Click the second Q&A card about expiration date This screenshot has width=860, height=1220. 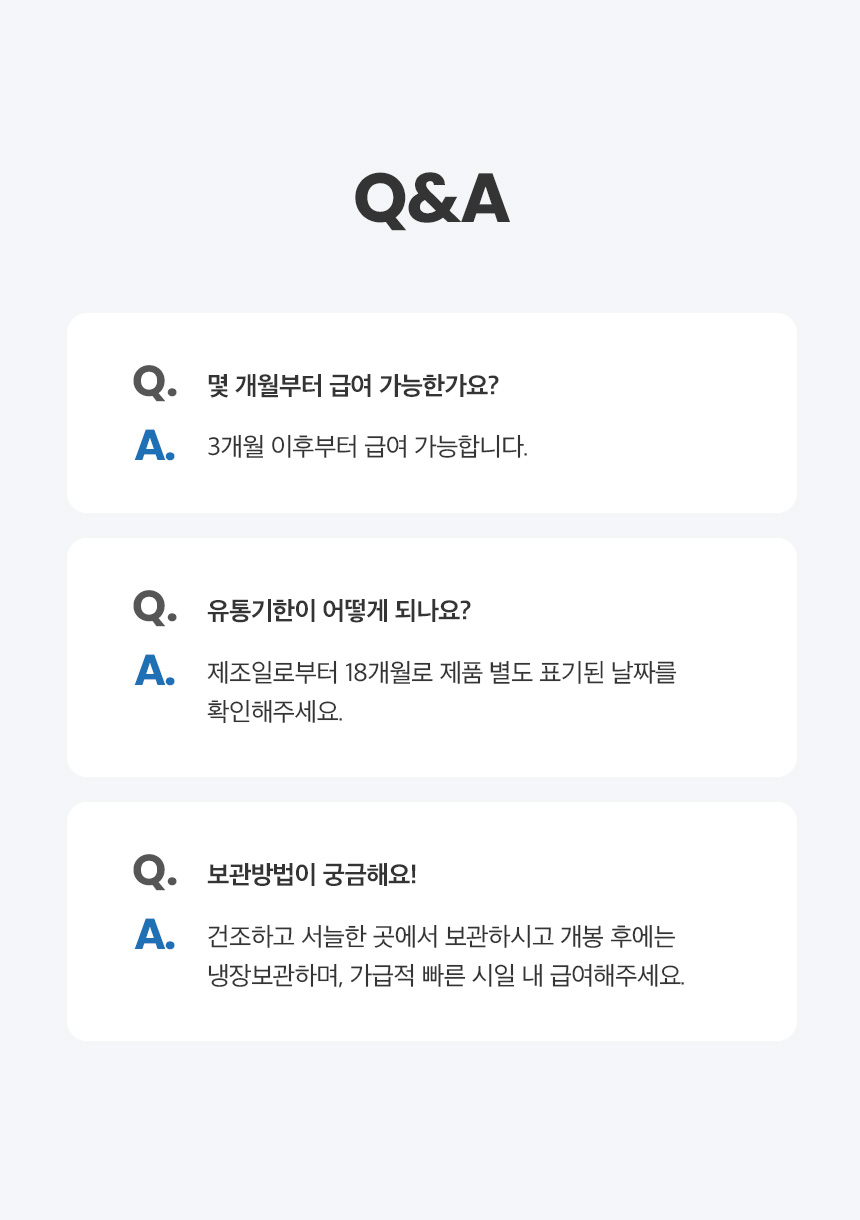(432, 657)
